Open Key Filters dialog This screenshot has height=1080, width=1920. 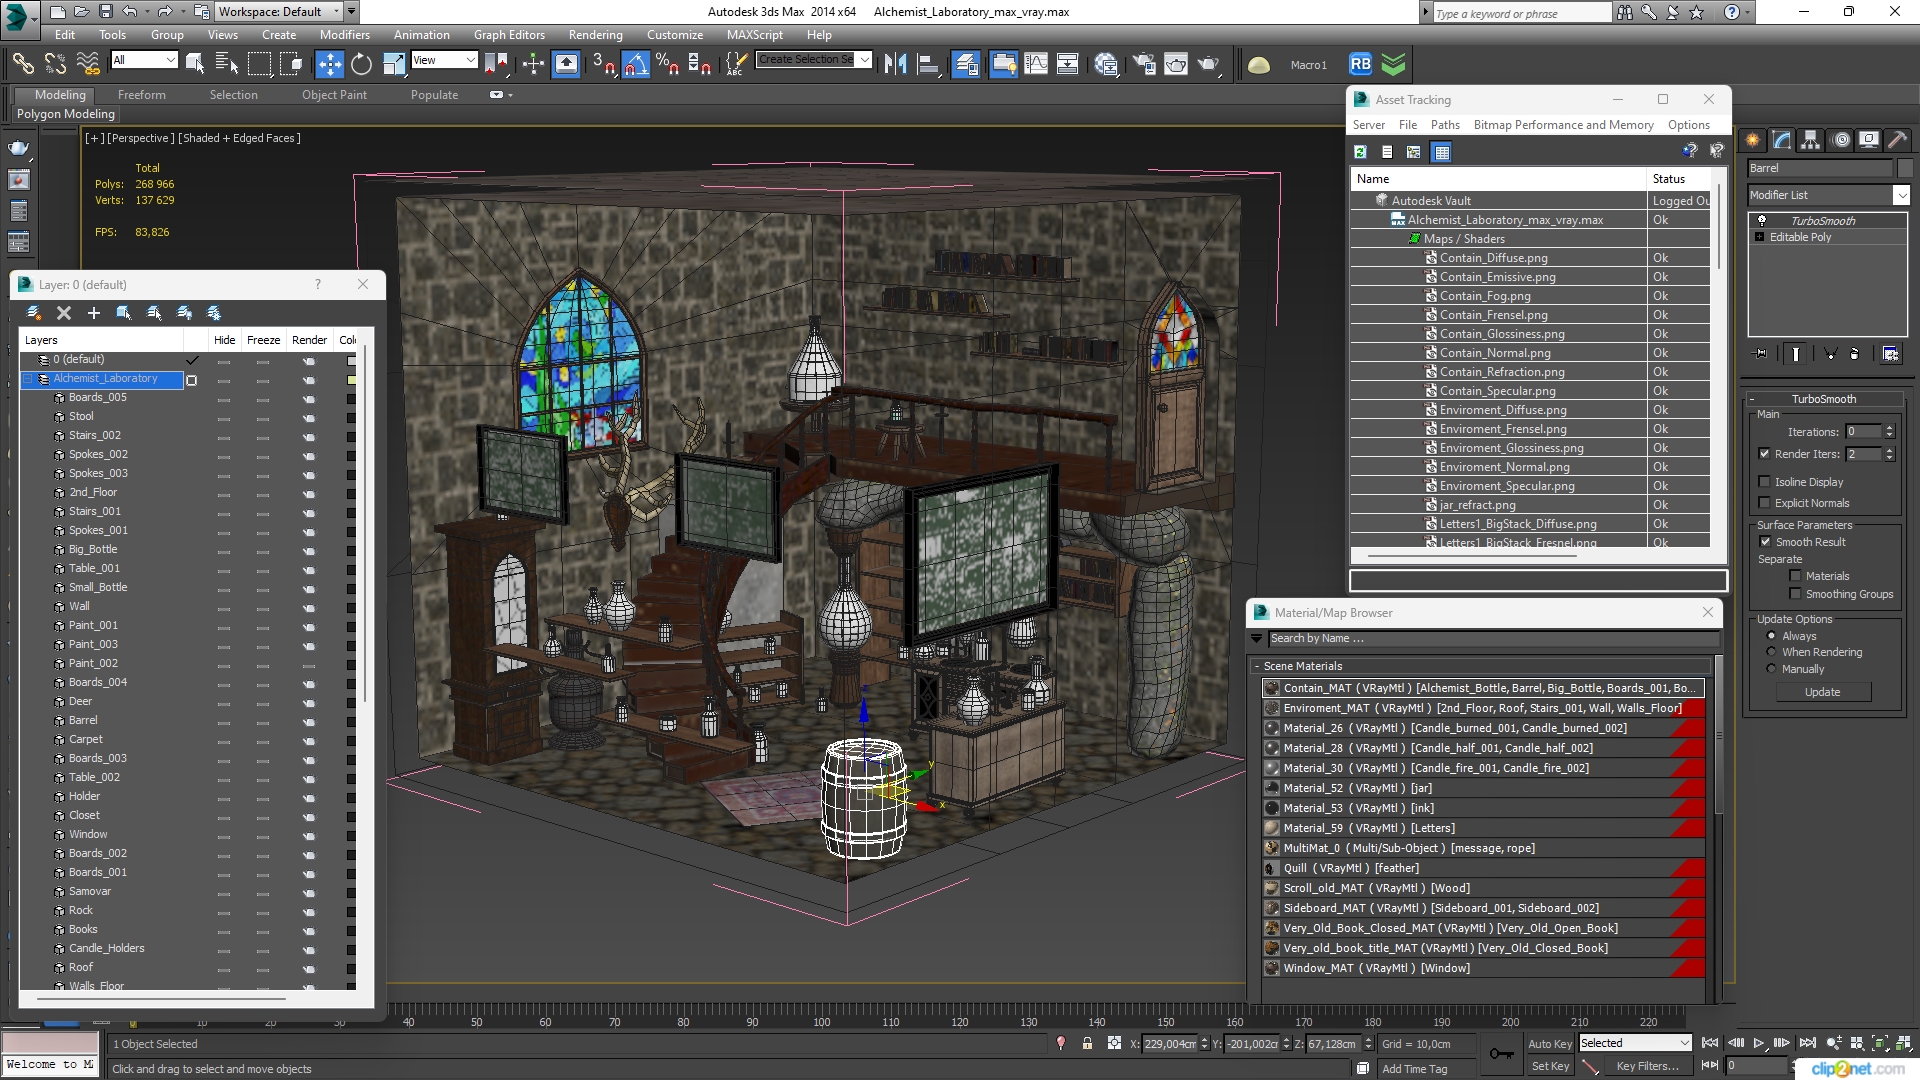(x=1647, y=1066)
